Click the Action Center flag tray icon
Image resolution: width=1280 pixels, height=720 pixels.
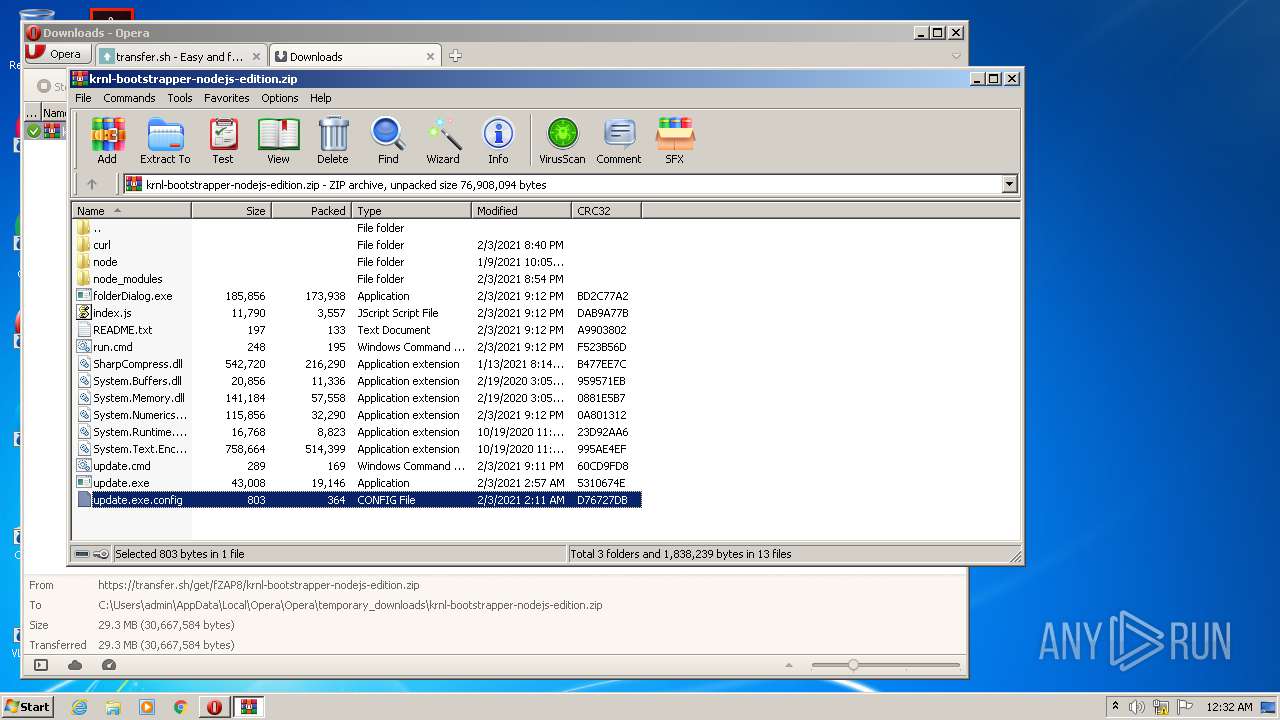pos(1184,707)
